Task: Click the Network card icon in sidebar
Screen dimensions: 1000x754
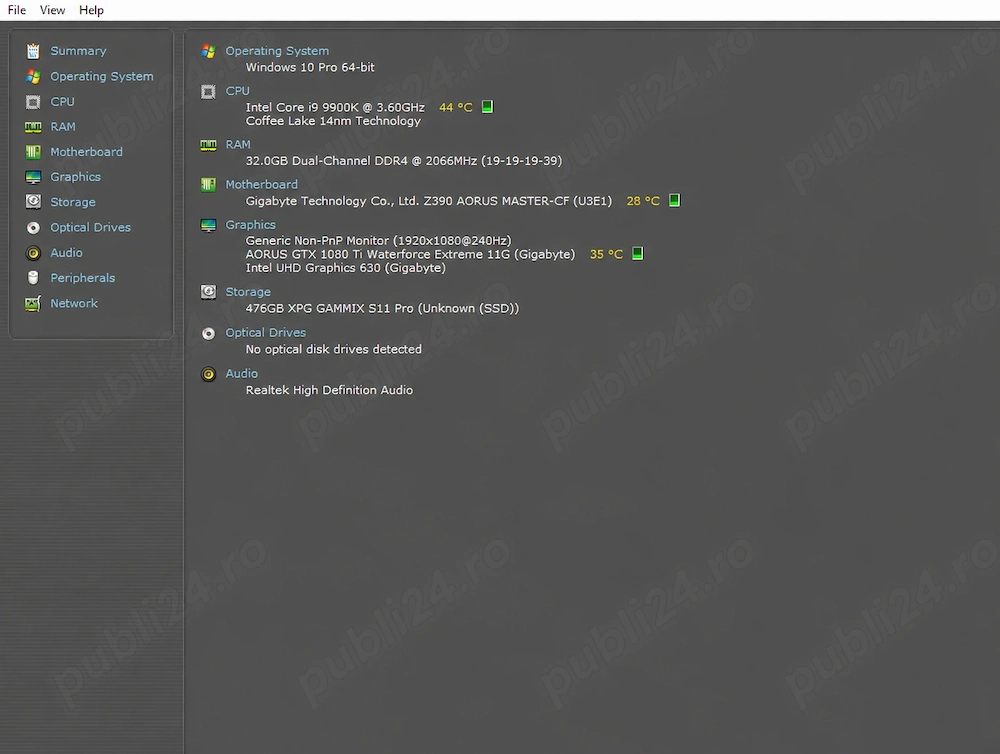Action: pyautogui.click(x=33, y=304)
